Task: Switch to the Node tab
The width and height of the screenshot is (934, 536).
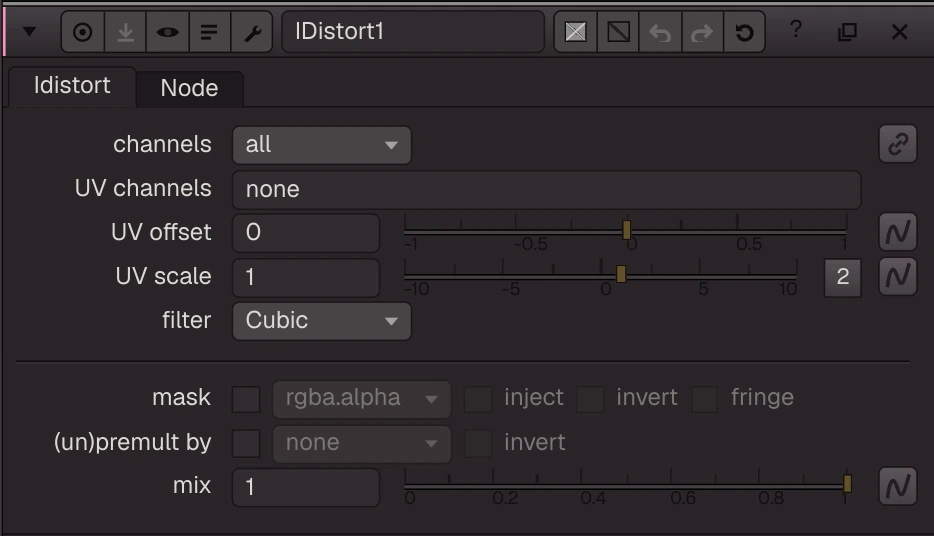Action: pyautogui.click(x=189, y=89)
